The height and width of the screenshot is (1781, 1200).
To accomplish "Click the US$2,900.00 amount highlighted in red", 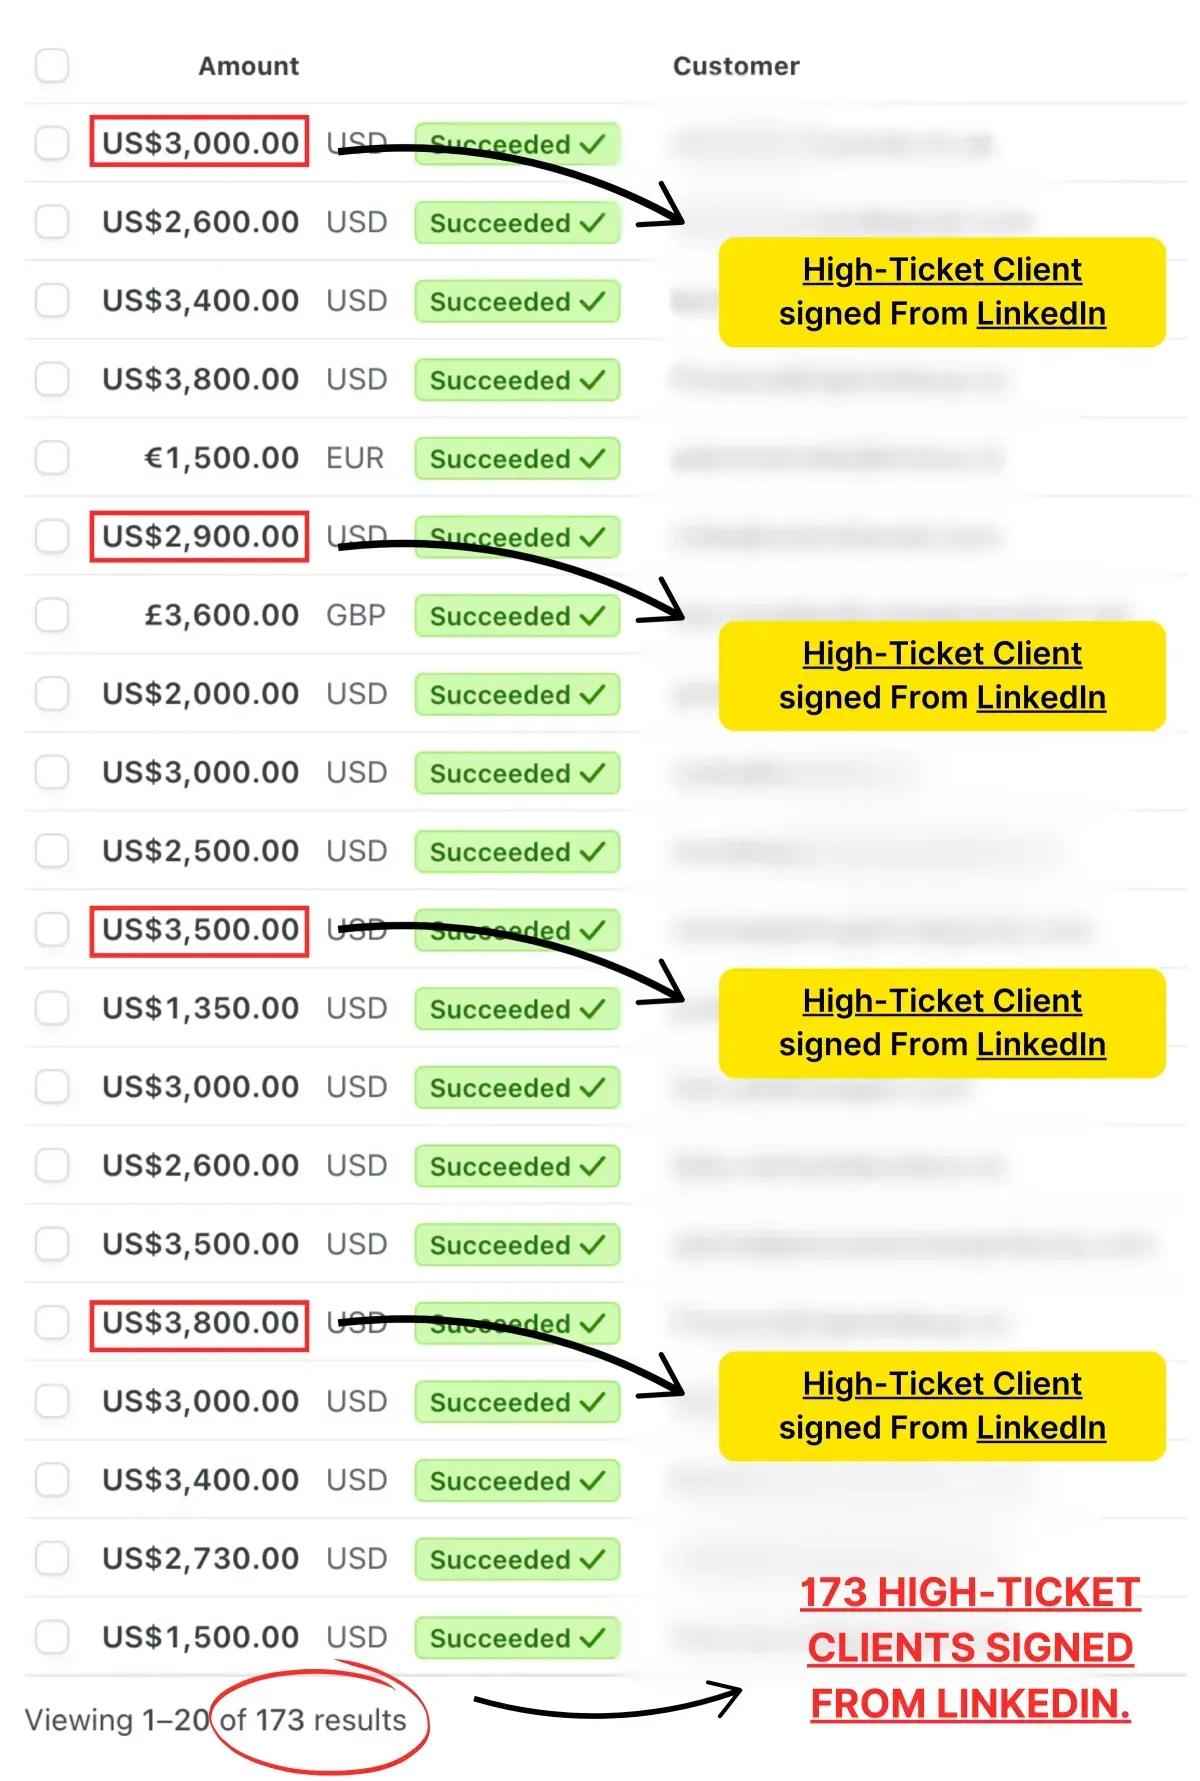I will (x=200, y=536).
